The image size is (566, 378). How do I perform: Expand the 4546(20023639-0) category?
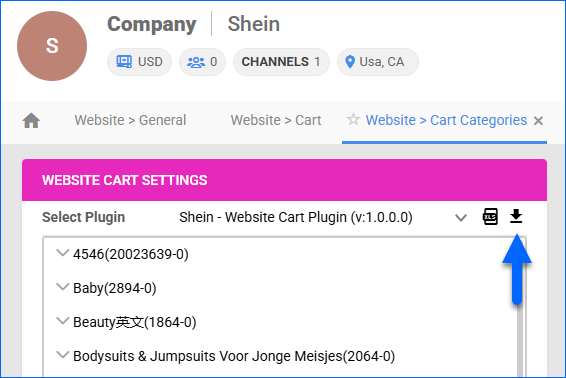(x=63, y=253)
